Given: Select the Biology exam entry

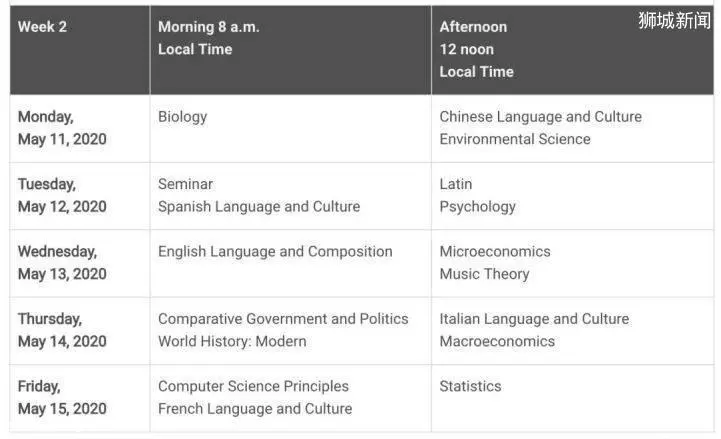Looking at the screenshot, I should pyautogui.click(x=183, y=117).
